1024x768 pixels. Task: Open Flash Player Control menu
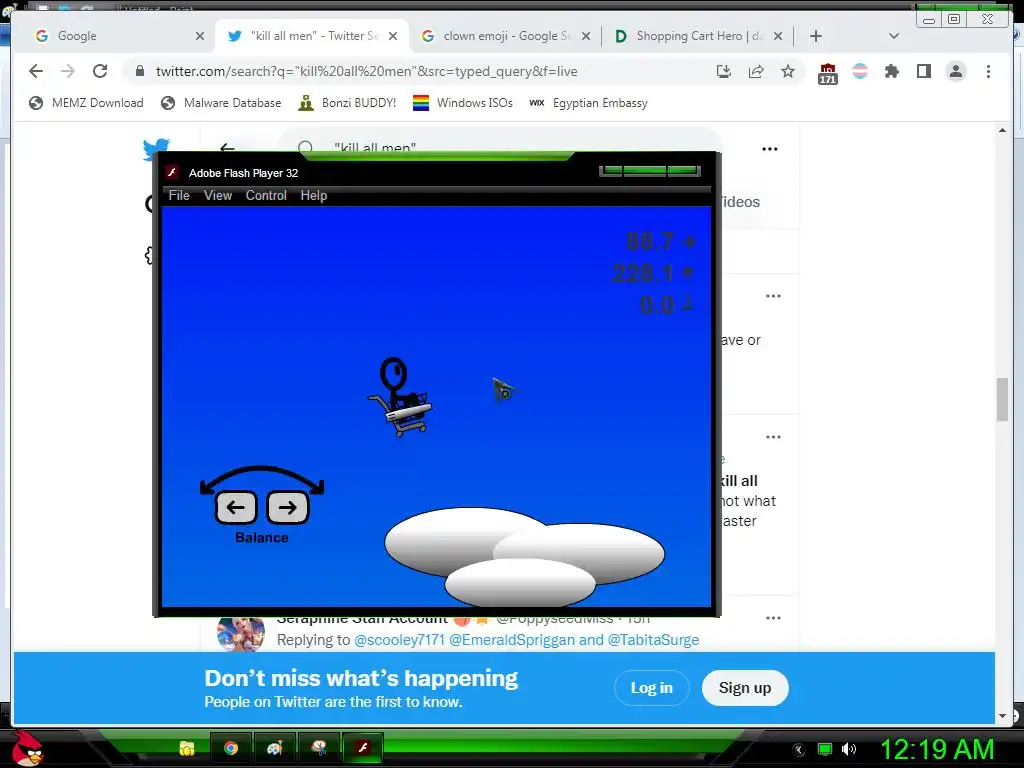266,195
